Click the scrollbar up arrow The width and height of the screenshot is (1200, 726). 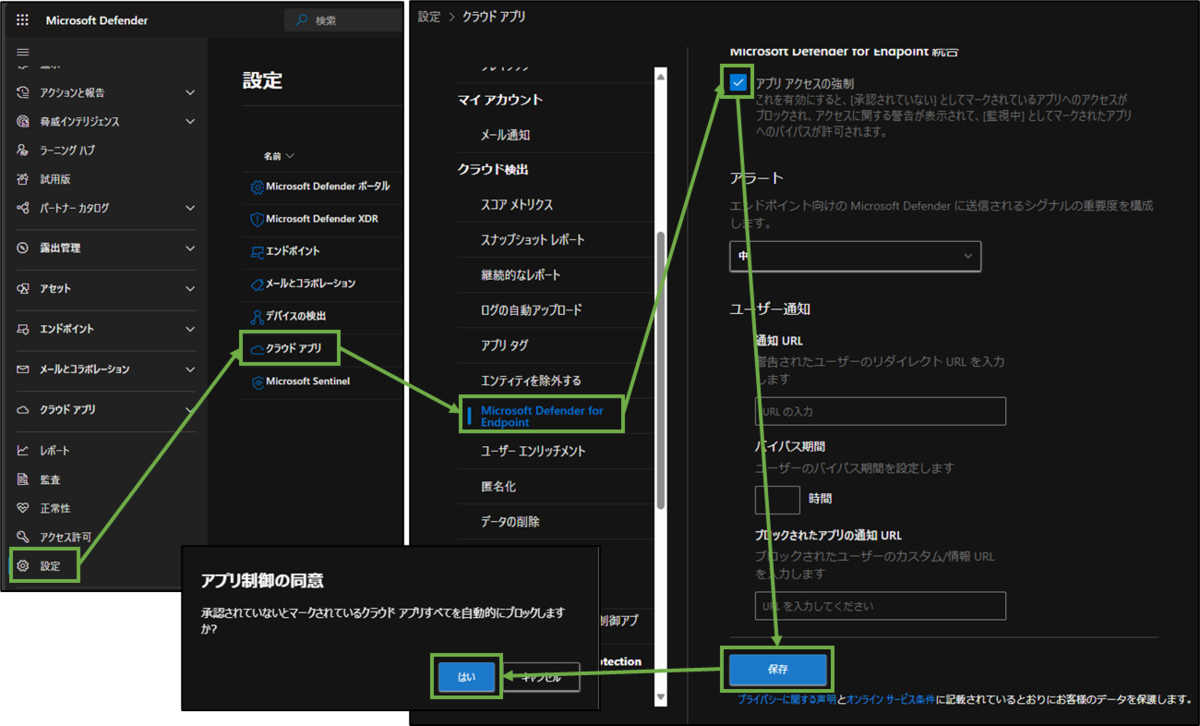(659, 74)
